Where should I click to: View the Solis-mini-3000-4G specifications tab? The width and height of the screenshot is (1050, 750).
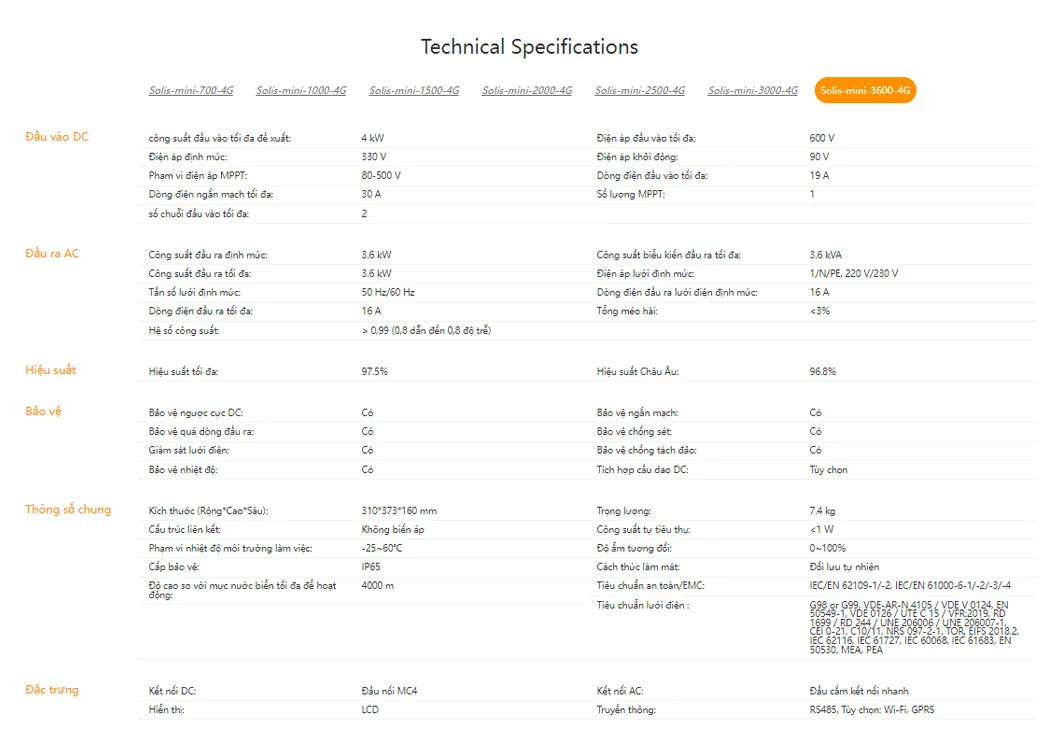[753, 91]
